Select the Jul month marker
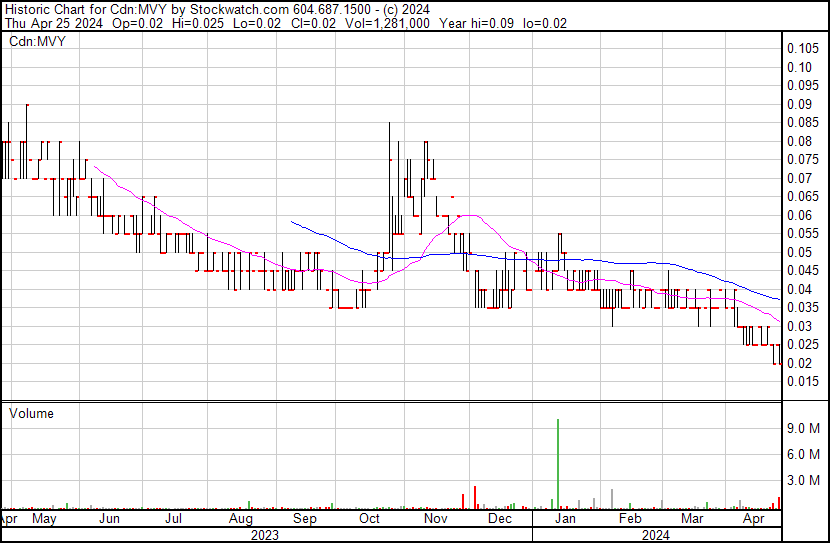 (x=173, y=519)
